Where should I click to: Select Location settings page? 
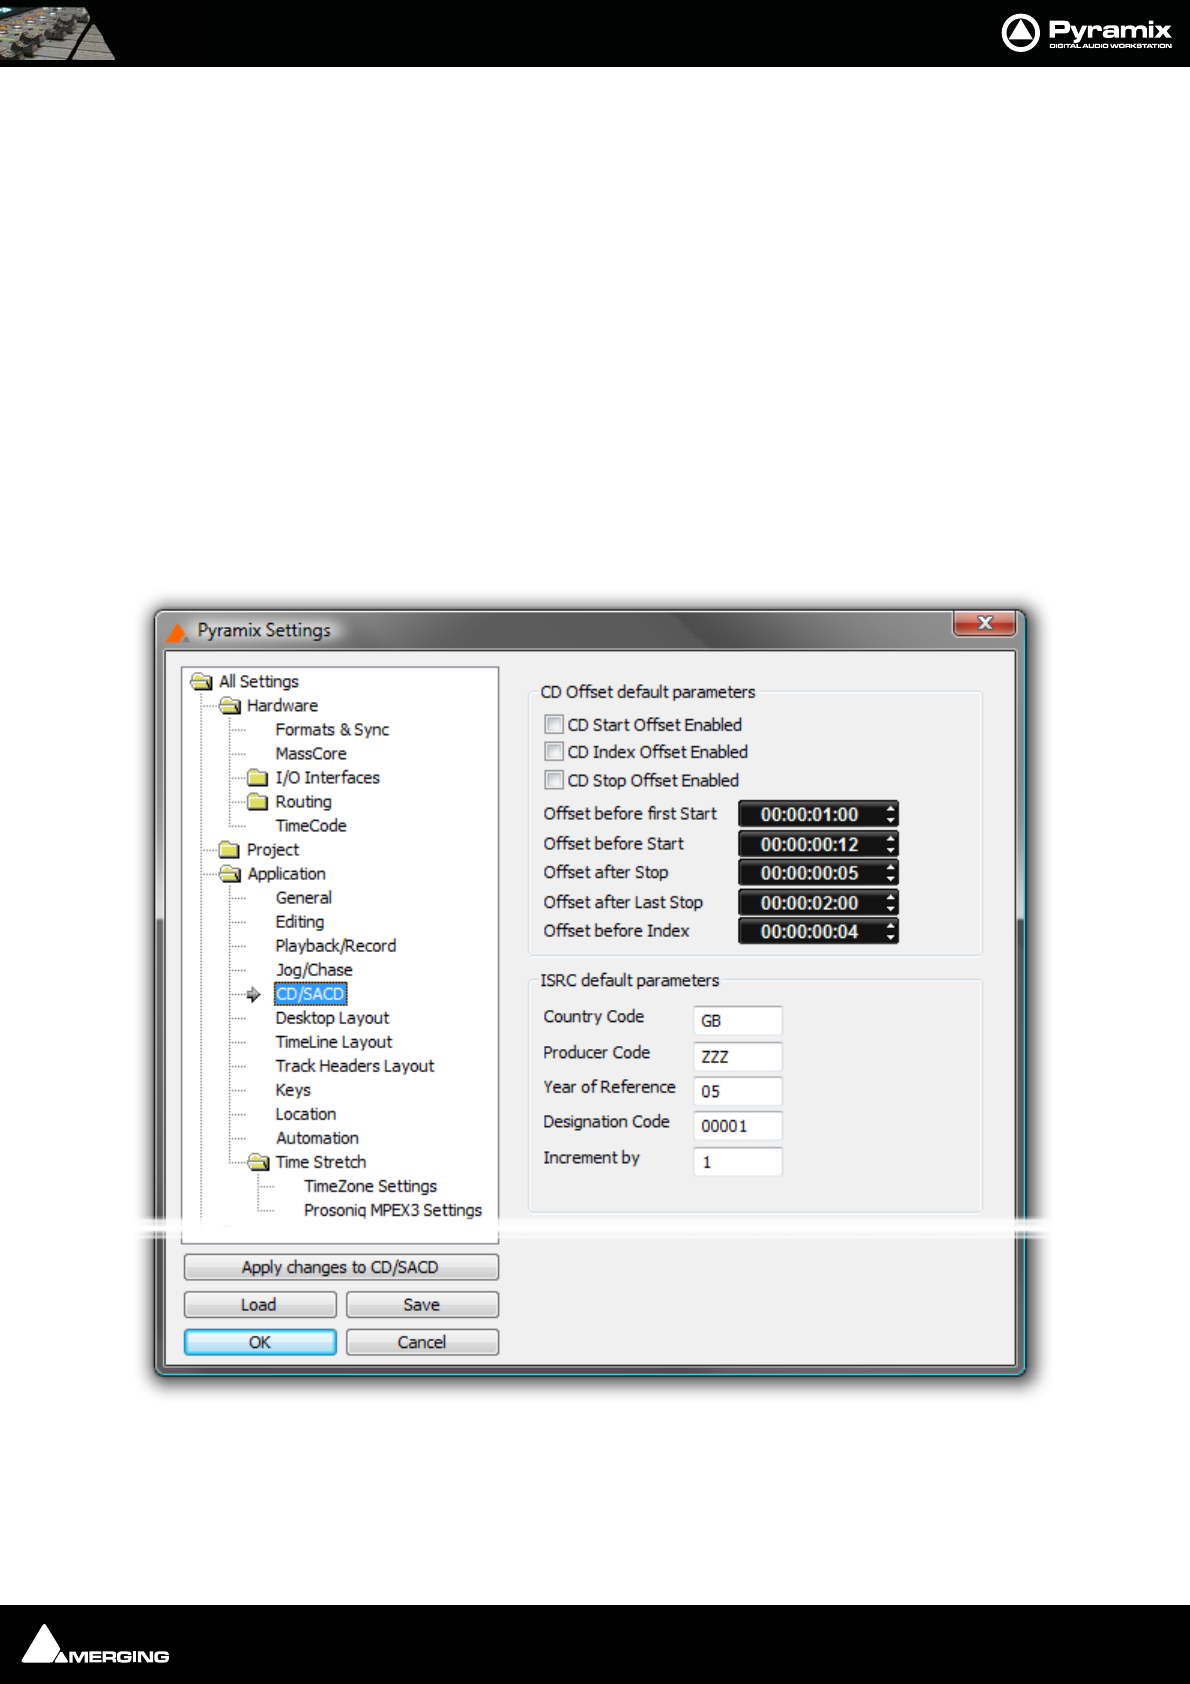[x=306, y=1114]
